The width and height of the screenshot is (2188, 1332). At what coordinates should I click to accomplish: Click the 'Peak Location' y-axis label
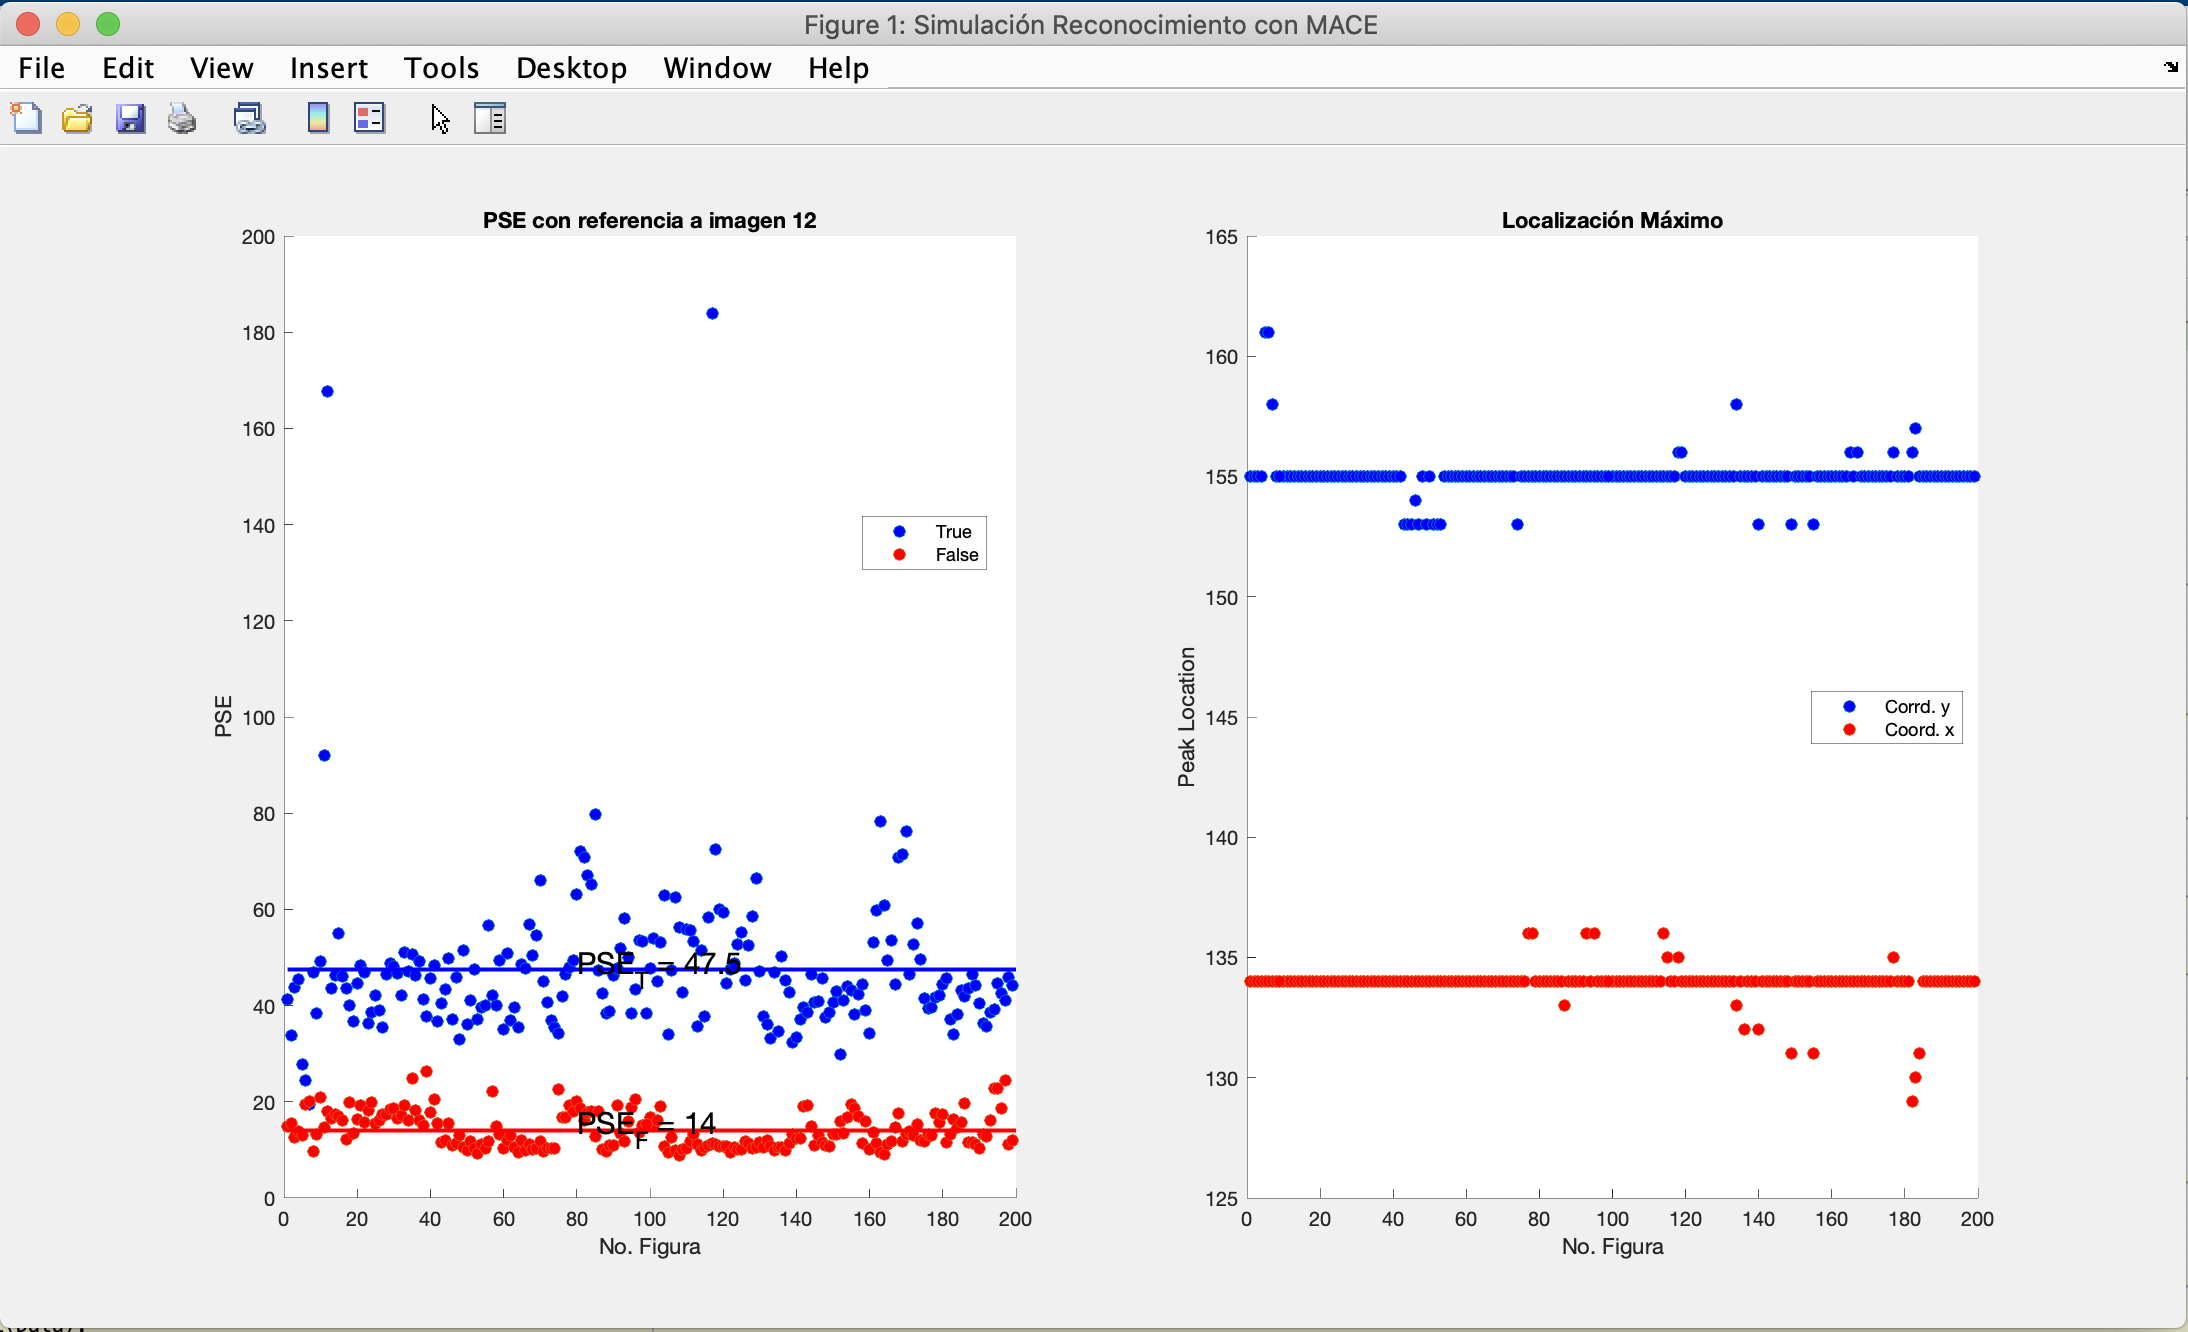[x=1186, y=716]
